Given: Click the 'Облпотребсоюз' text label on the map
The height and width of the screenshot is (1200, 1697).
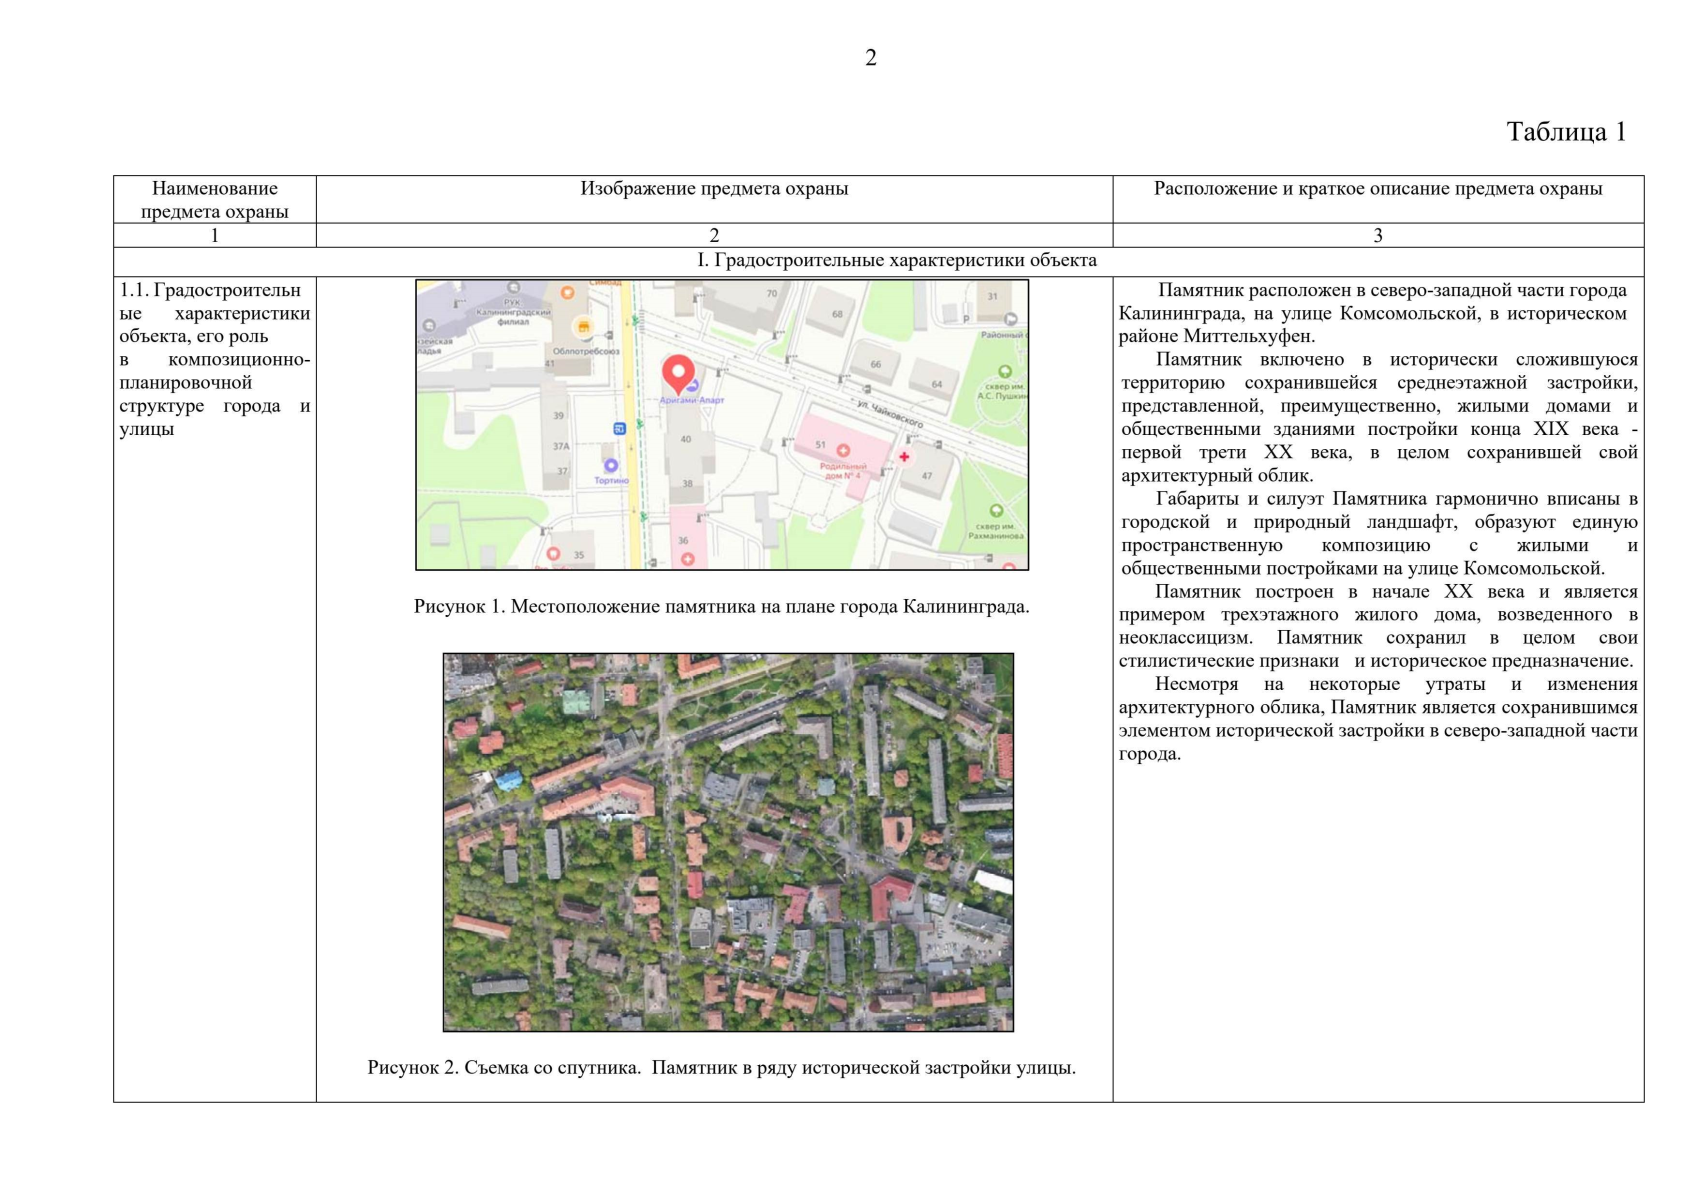Looking at the screenshot, I should (x=586, y=351).
